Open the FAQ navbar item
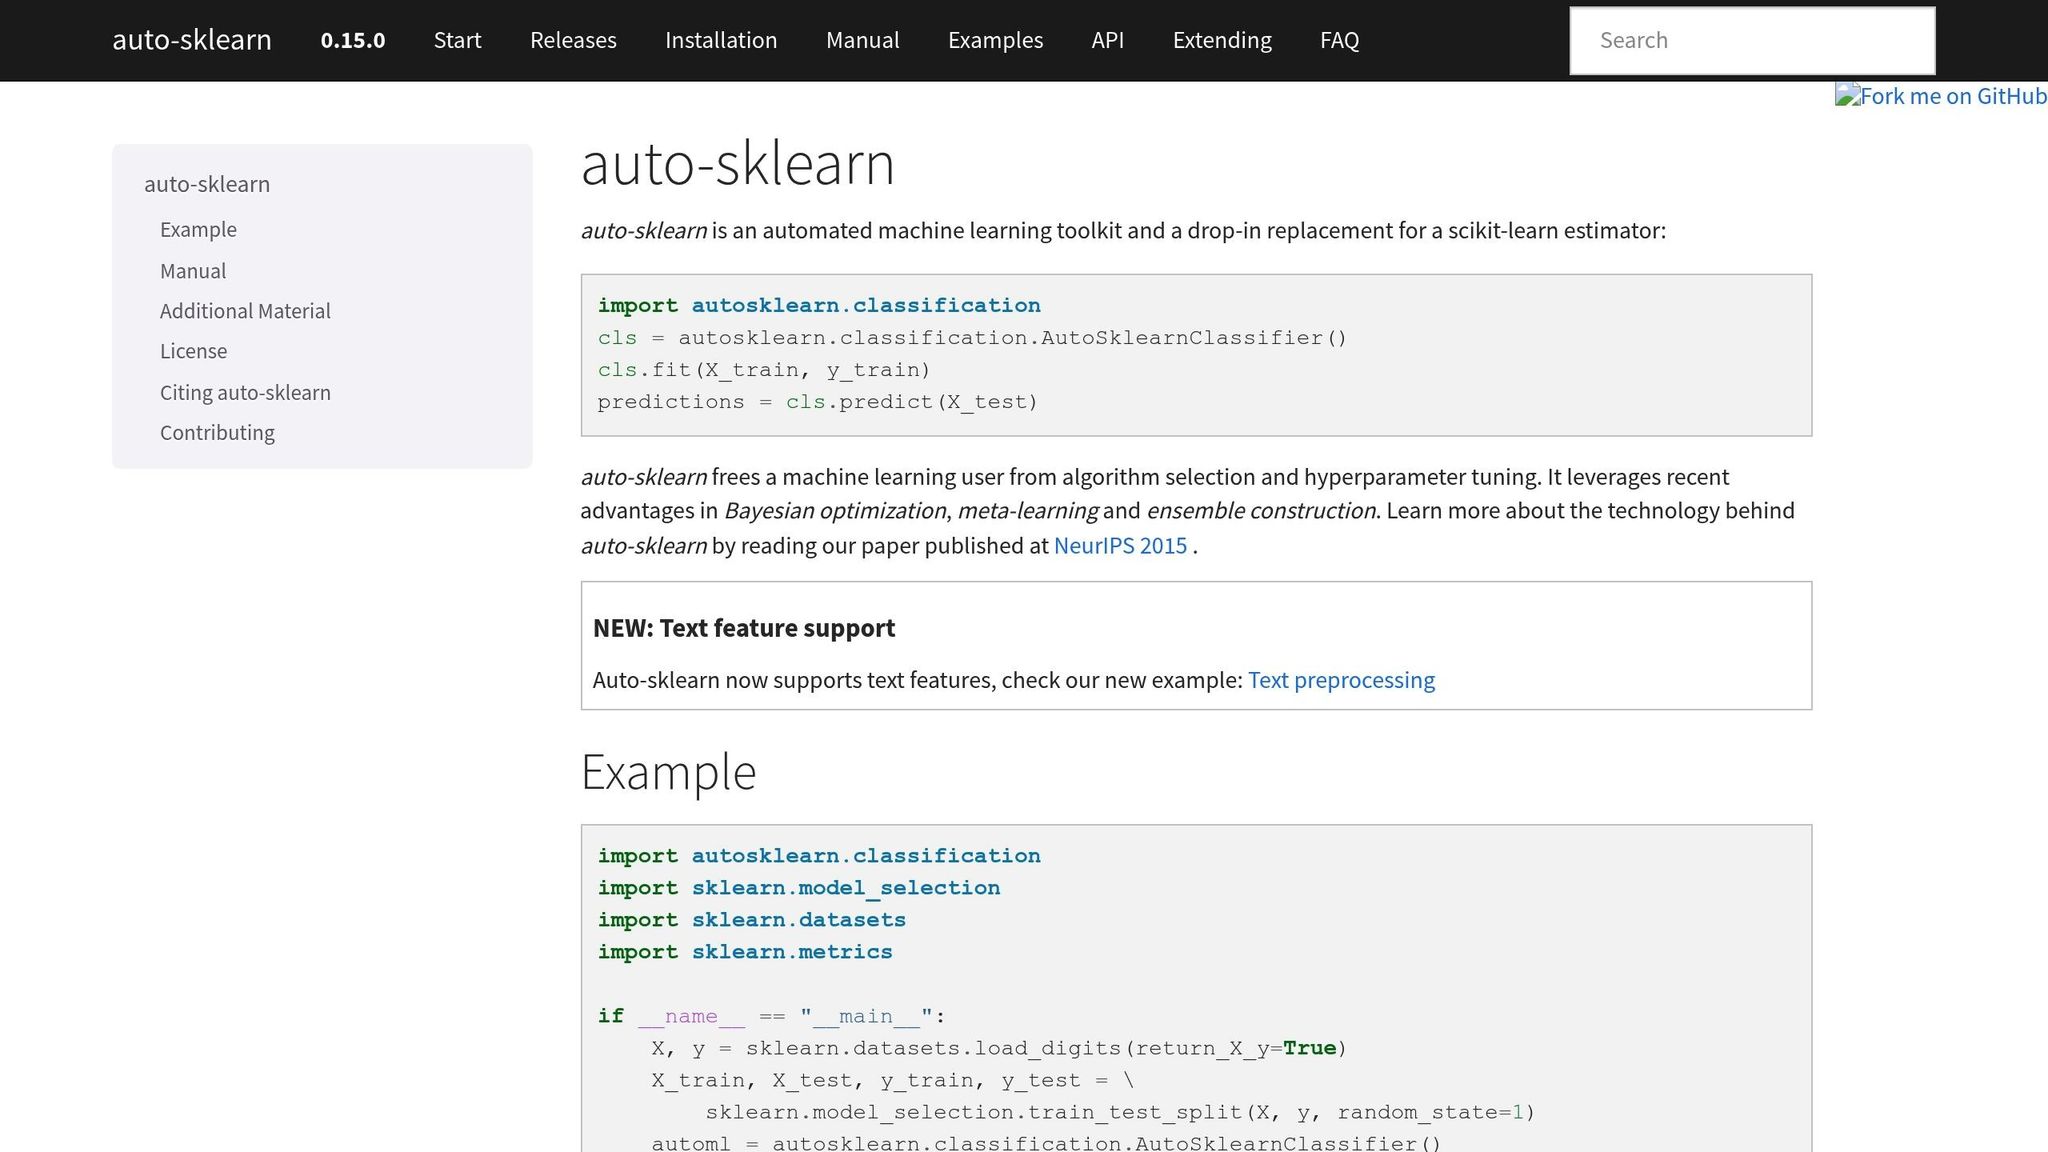Image resolution: width=2048 pixels, height=1152 pixels. point(1339,40)
